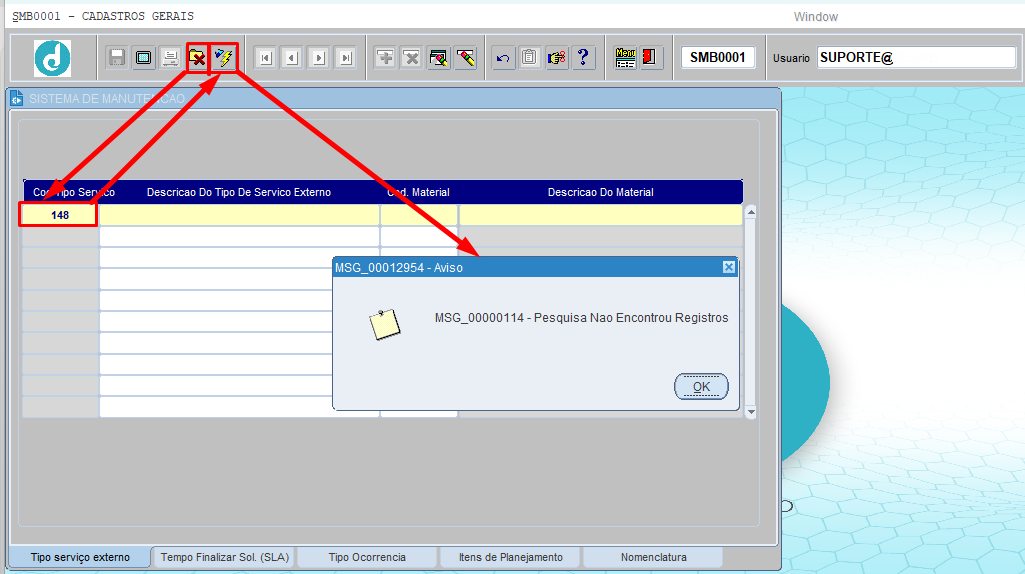Click the undo arrow icon
The width and height of the screenshot is (1025, 574).
[503, 58]
